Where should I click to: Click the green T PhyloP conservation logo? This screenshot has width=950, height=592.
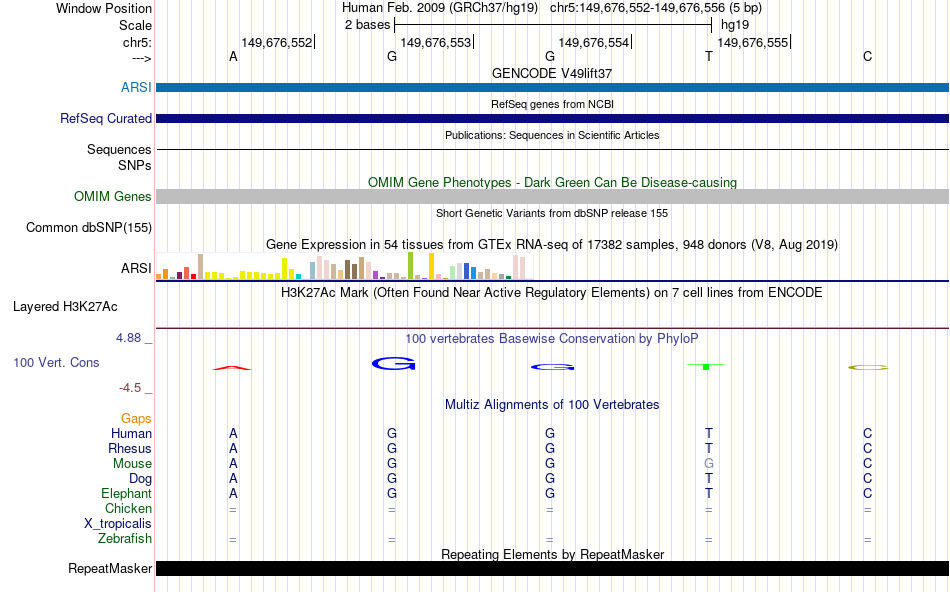pyautogui.click(x=706, y=367)
